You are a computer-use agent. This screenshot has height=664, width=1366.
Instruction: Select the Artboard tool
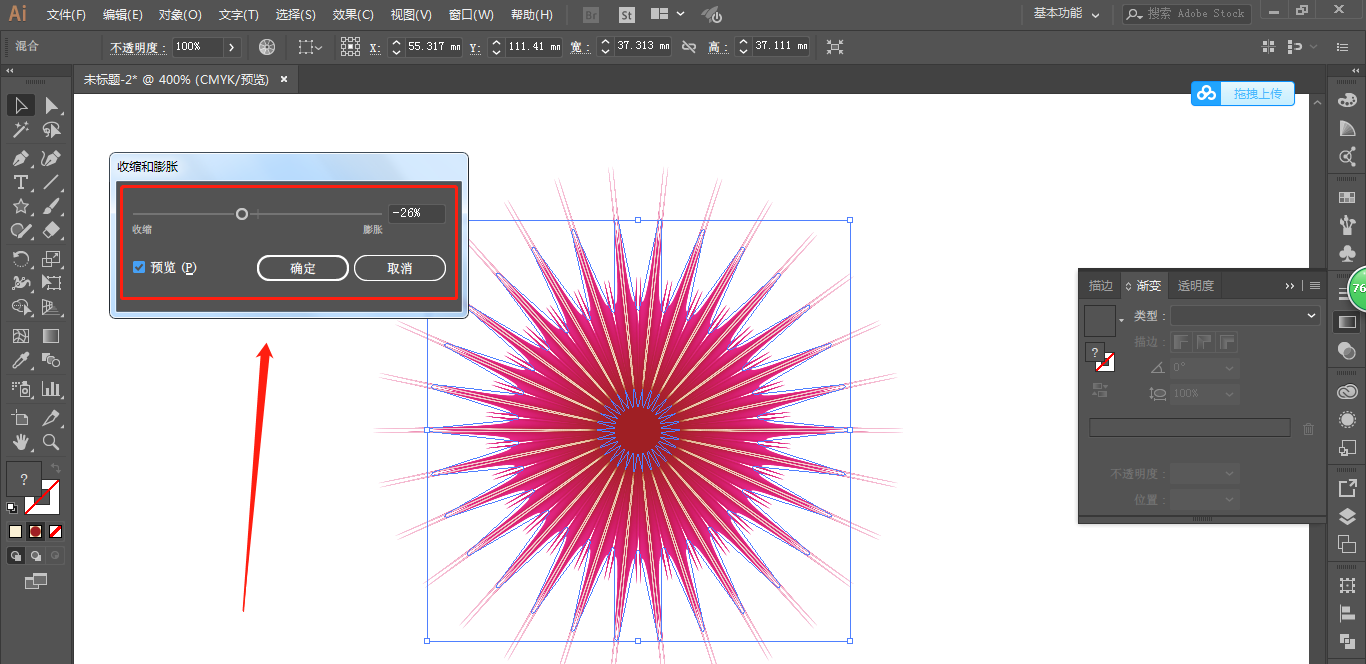coord(20,418)
